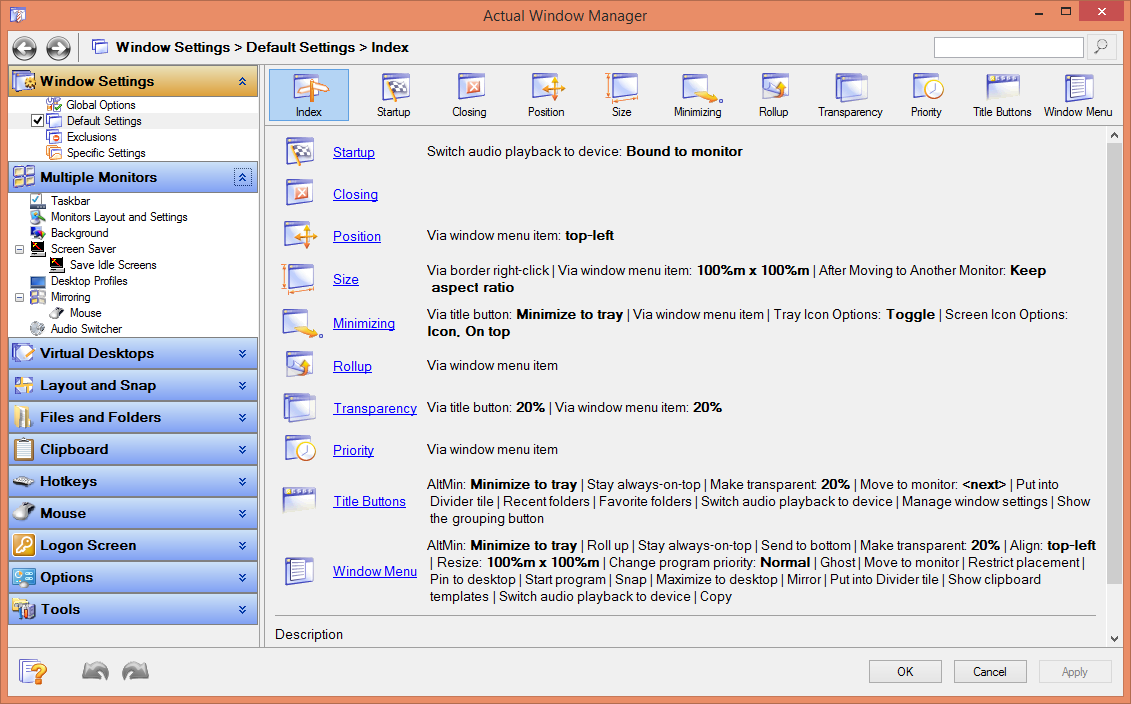Viewport: 1131px width, 704px height.
Task: Expand the Virtual Desktops section
Action: [132, 353]
